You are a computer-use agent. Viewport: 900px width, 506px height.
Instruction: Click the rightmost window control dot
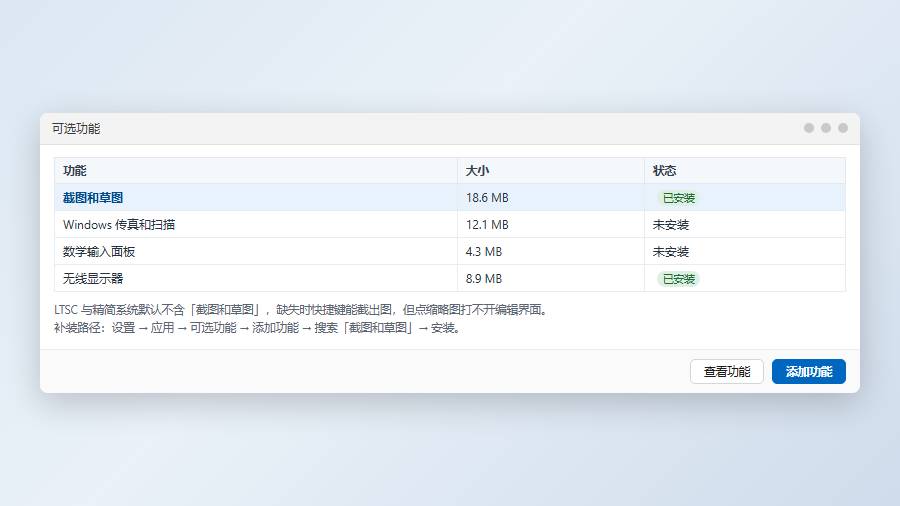coord(843,128)
